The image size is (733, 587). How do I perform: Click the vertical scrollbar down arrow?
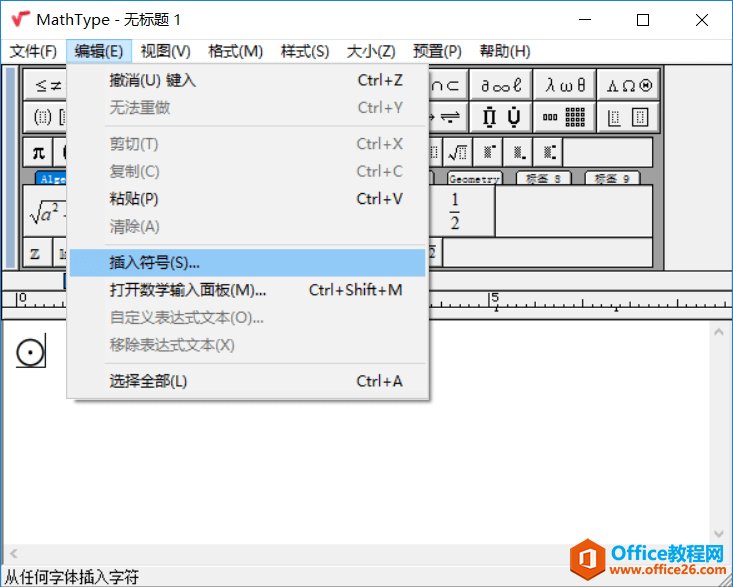pos(719,534)
